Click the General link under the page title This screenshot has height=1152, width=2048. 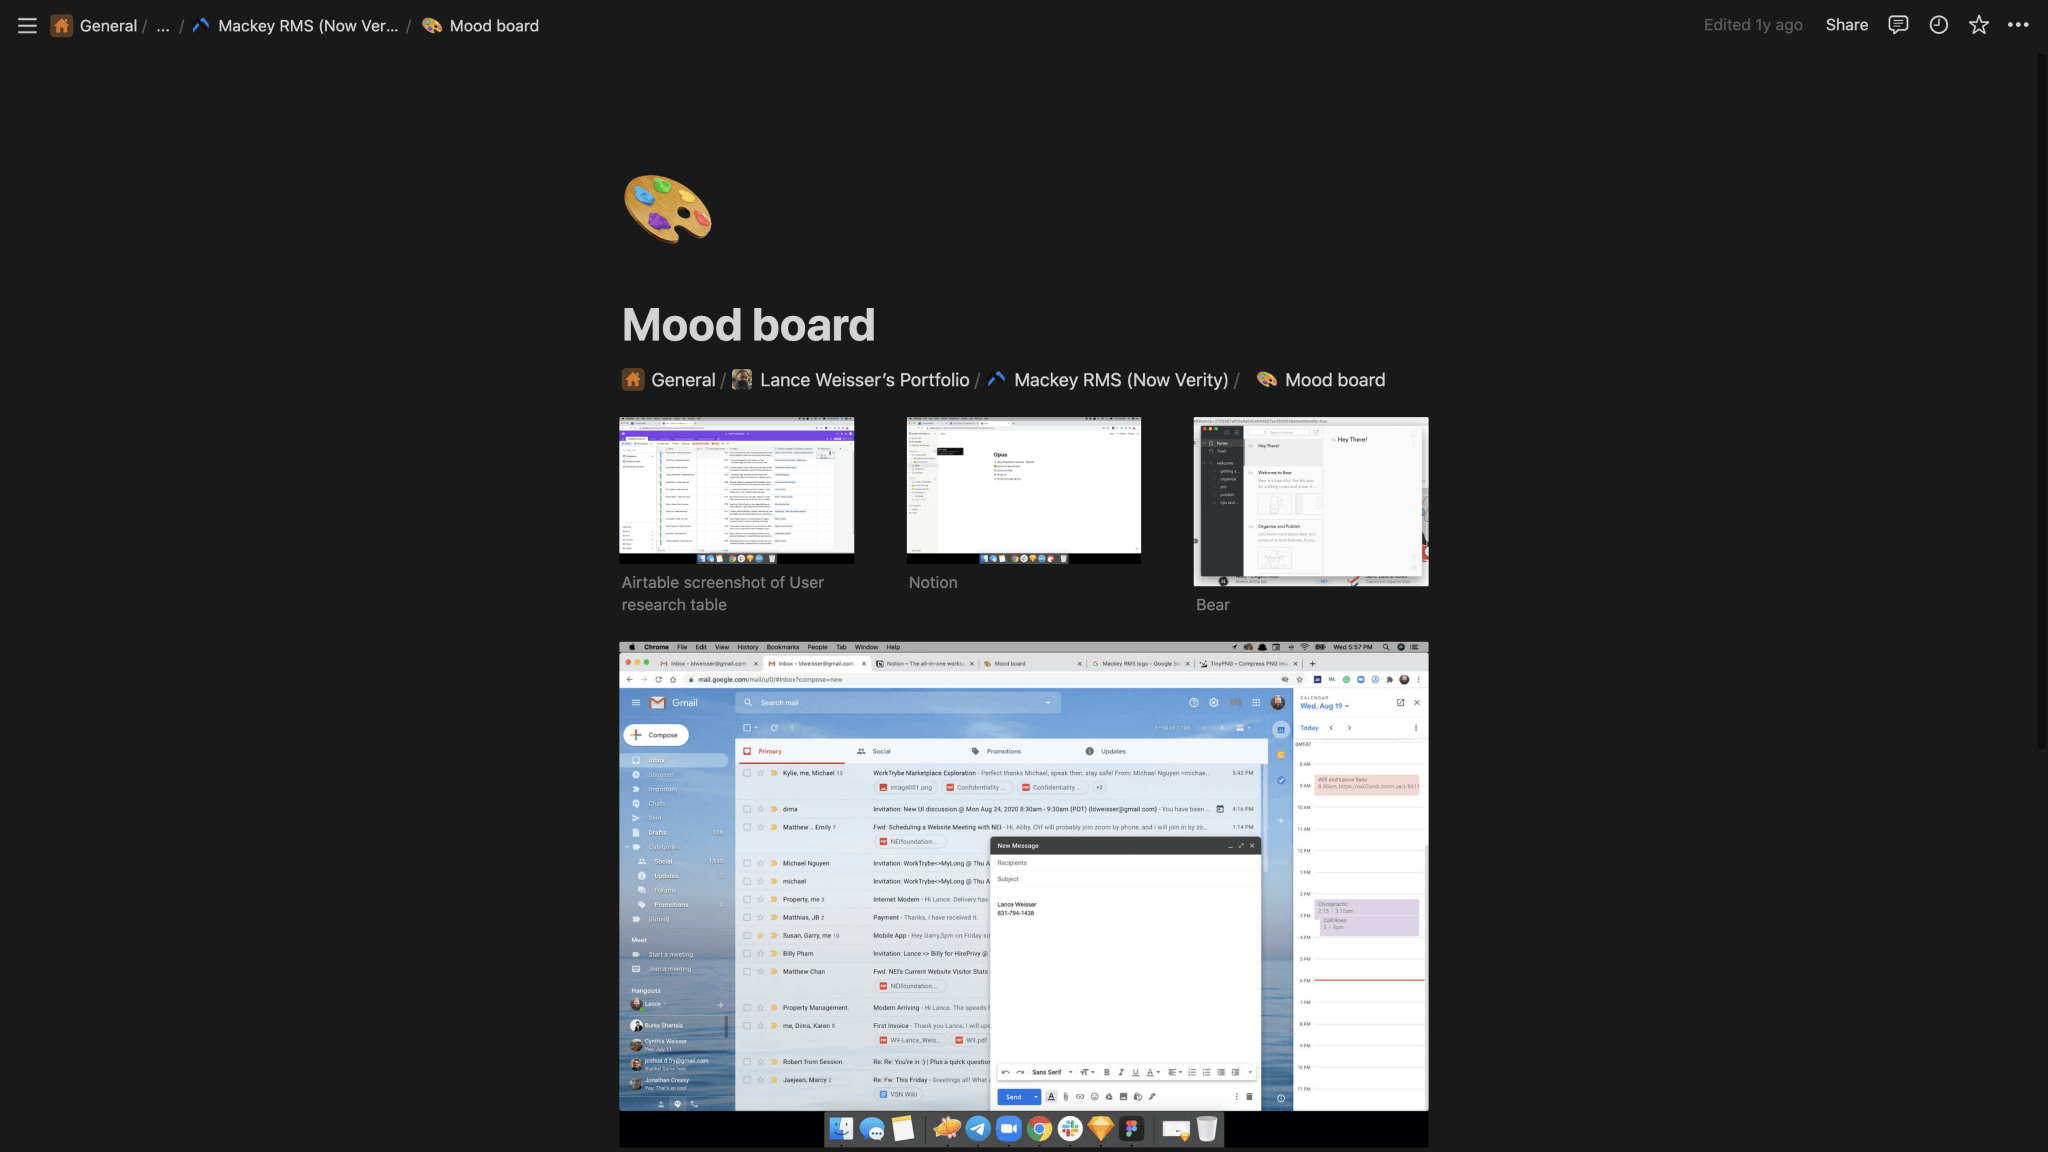click(682, 380)
